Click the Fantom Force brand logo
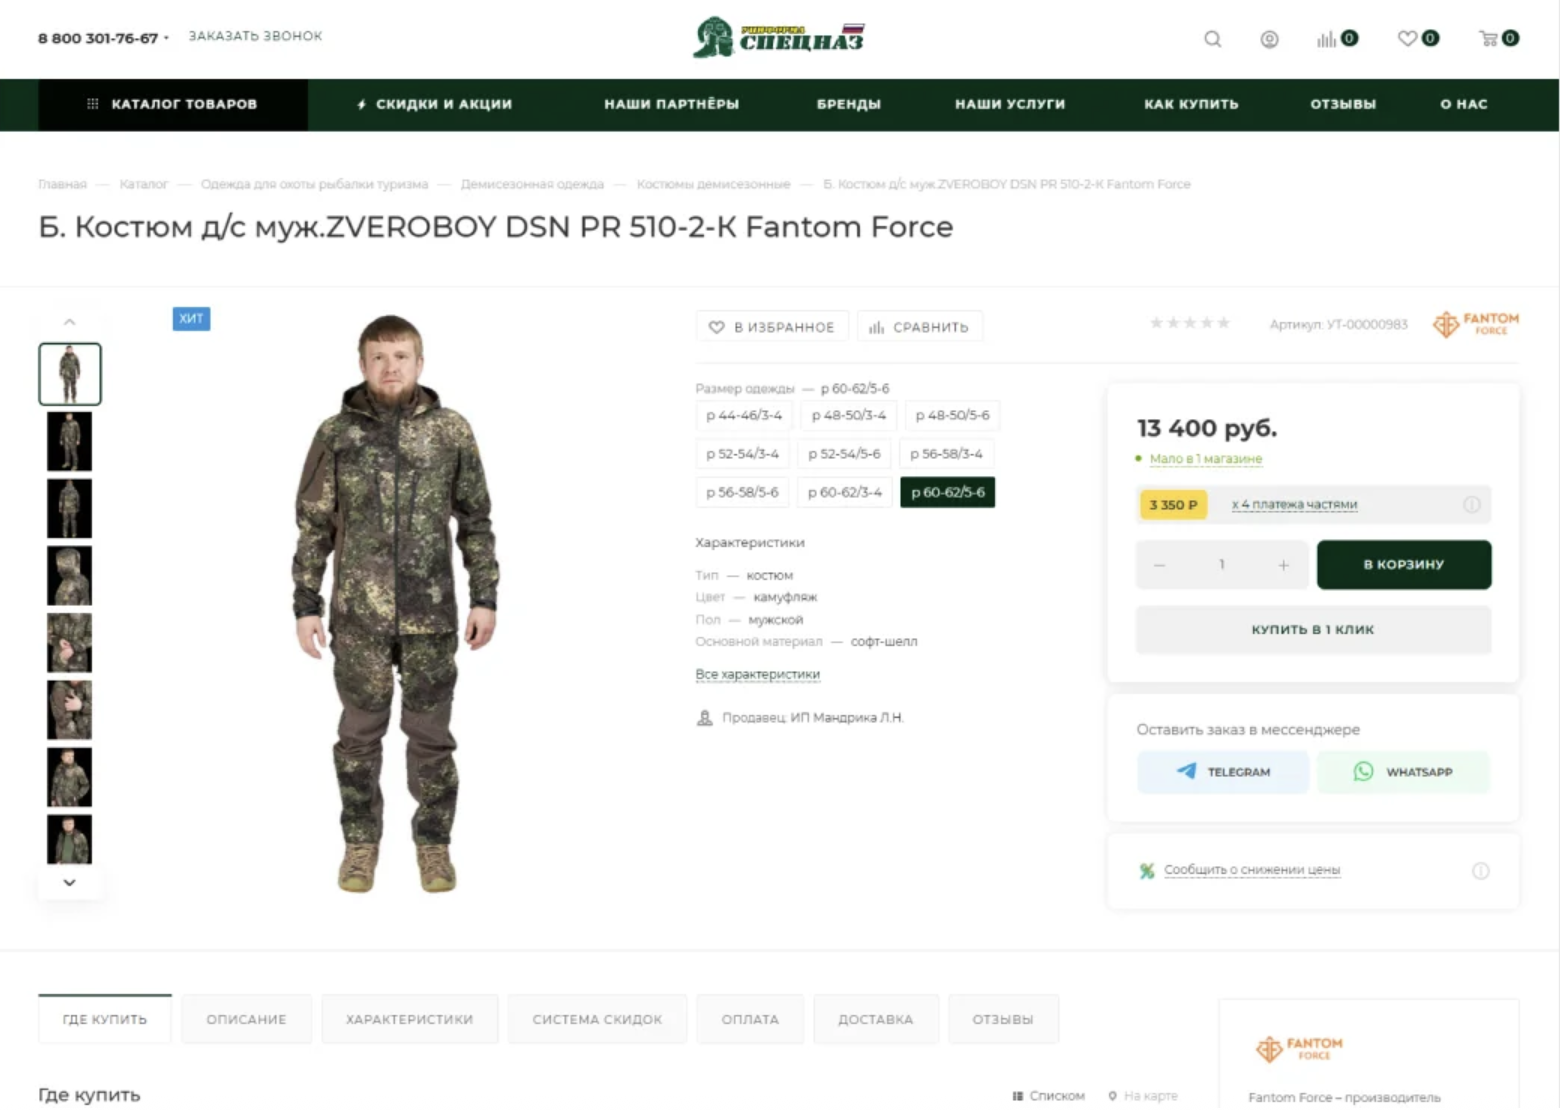This screenshot has height=1110, width=1560. pyautogui.click(x=1475, y=323)
